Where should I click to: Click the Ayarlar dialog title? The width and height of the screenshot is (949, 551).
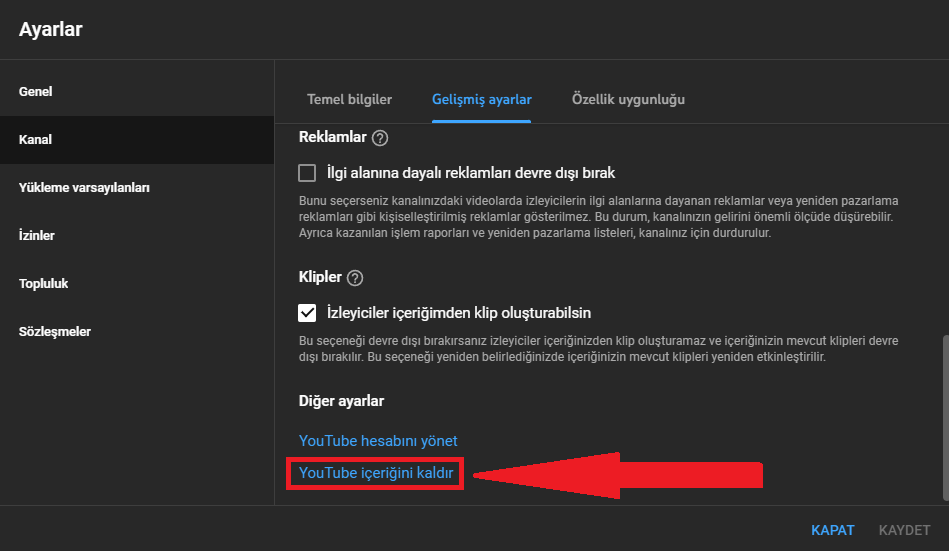point(51,30)
